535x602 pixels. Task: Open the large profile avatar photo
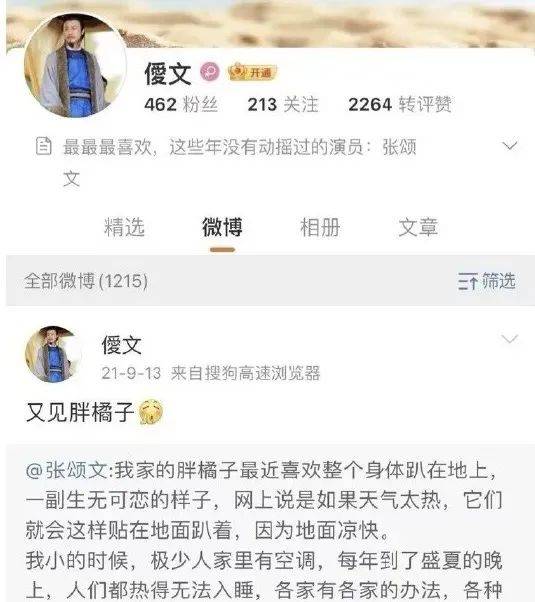(x=75, y=65)
